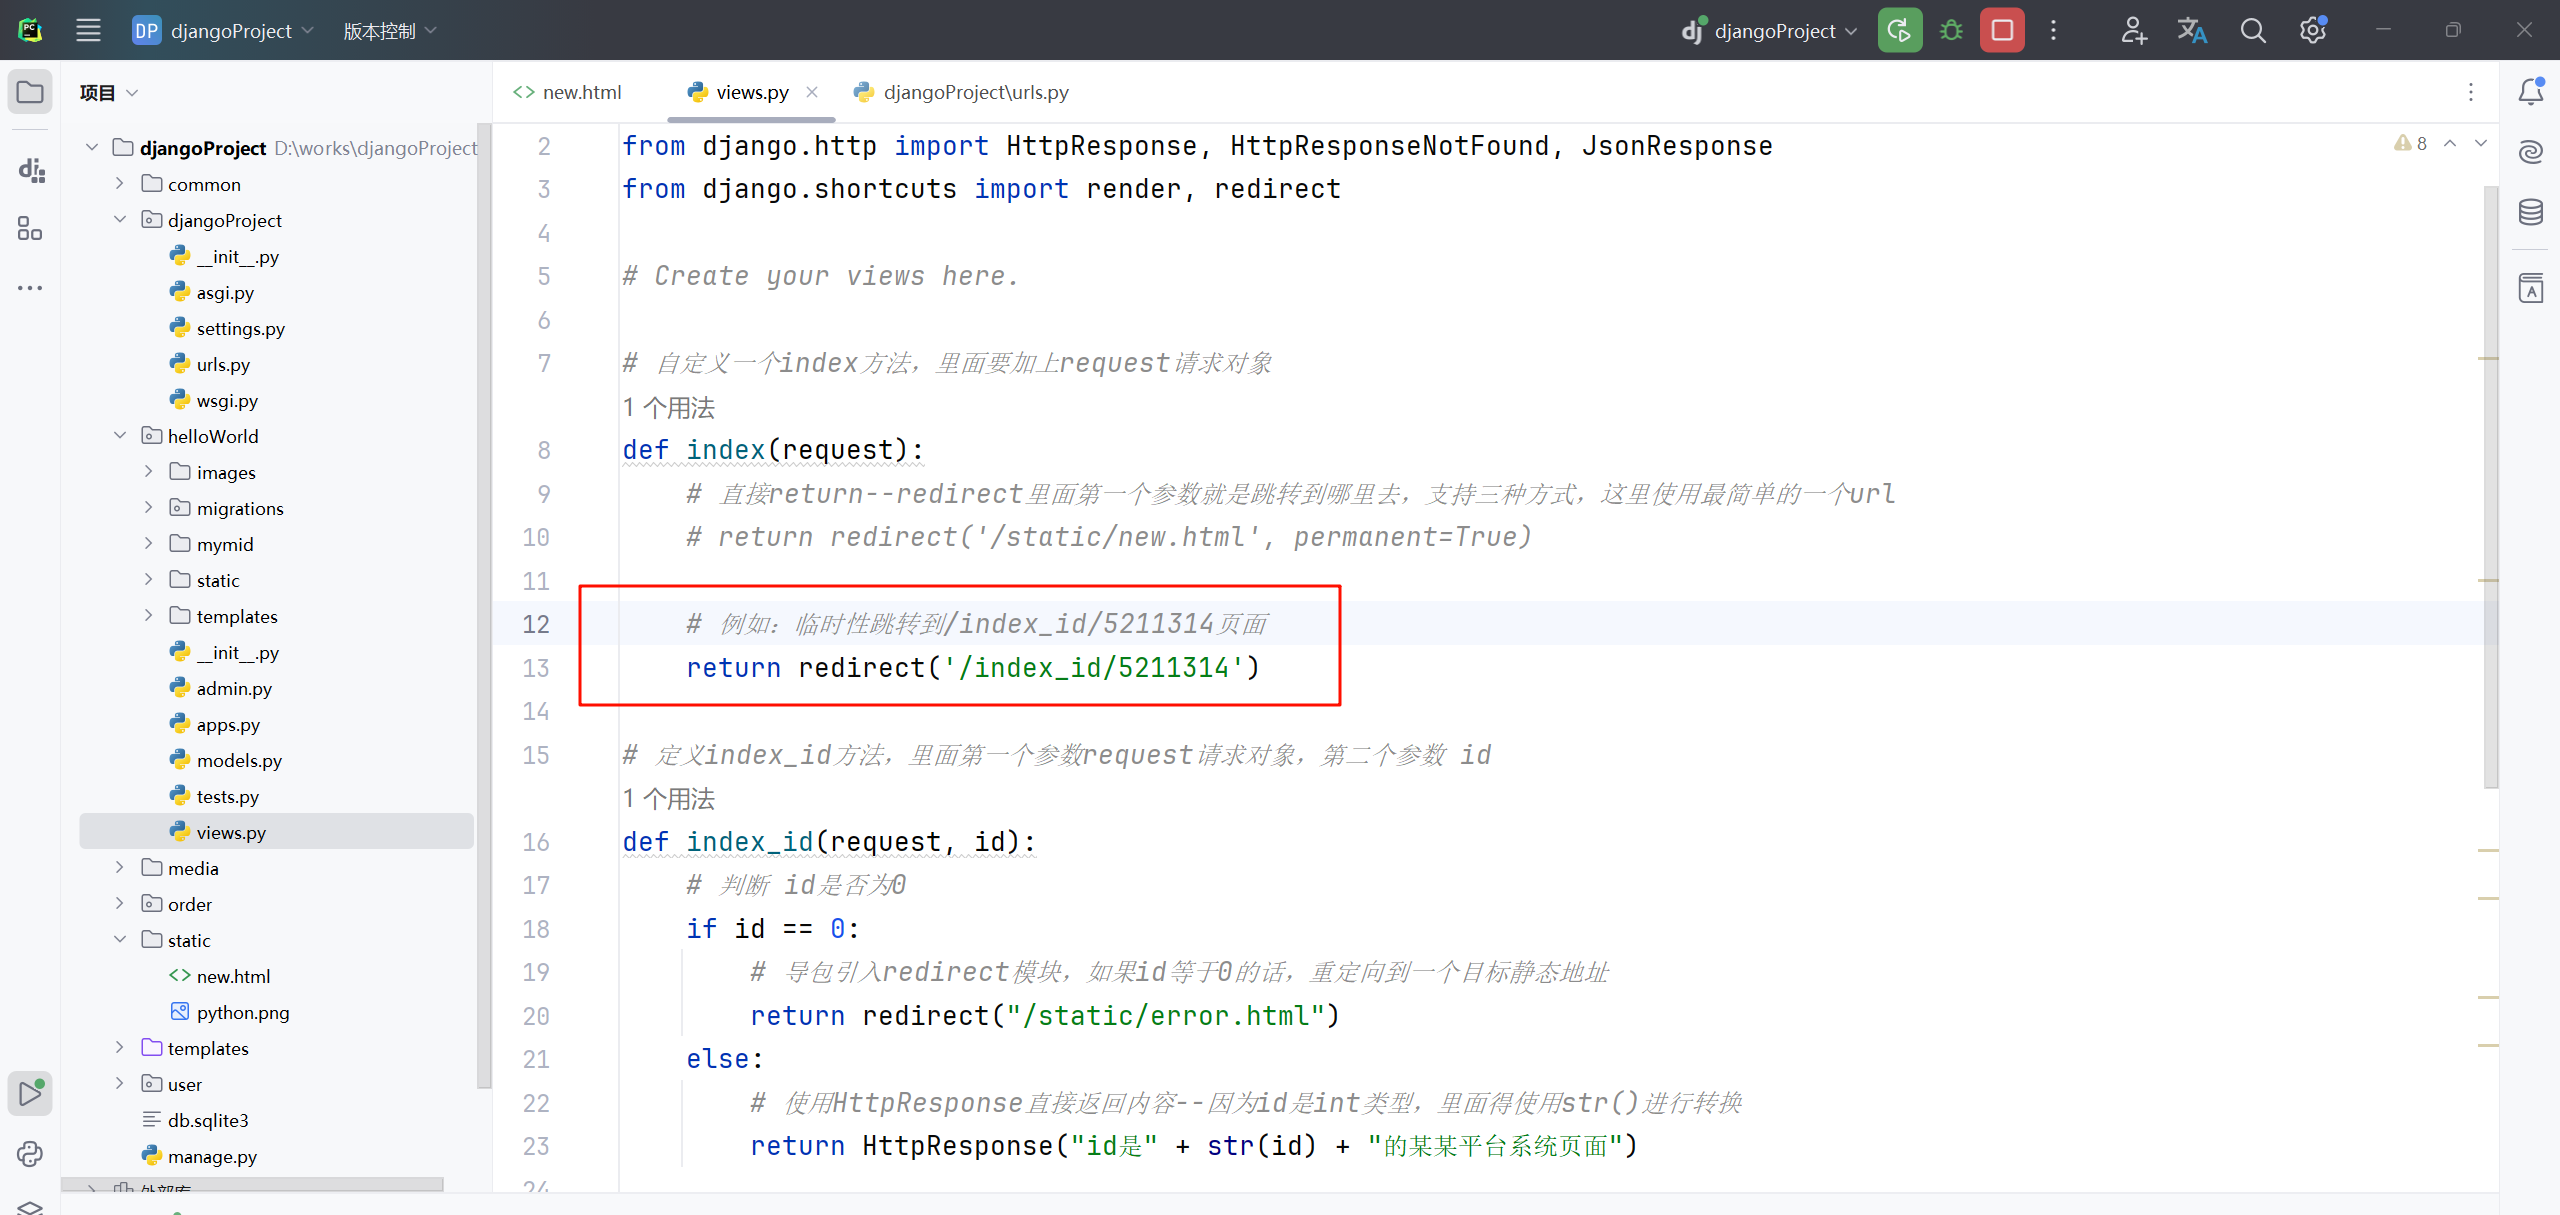Switch to the new.html tab
Screen dimensions: 2560x1215
pyautogui.click(x=568, y=92)
